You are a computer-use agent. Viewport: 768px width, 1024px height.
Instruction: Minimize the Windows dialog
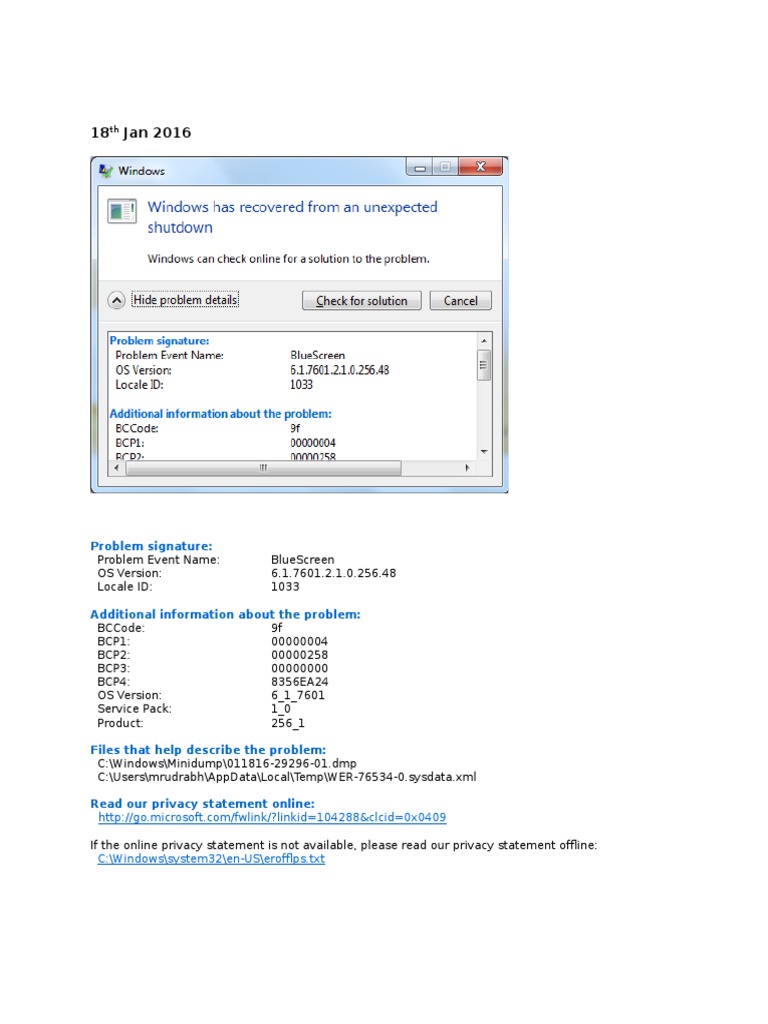[420, 167]
